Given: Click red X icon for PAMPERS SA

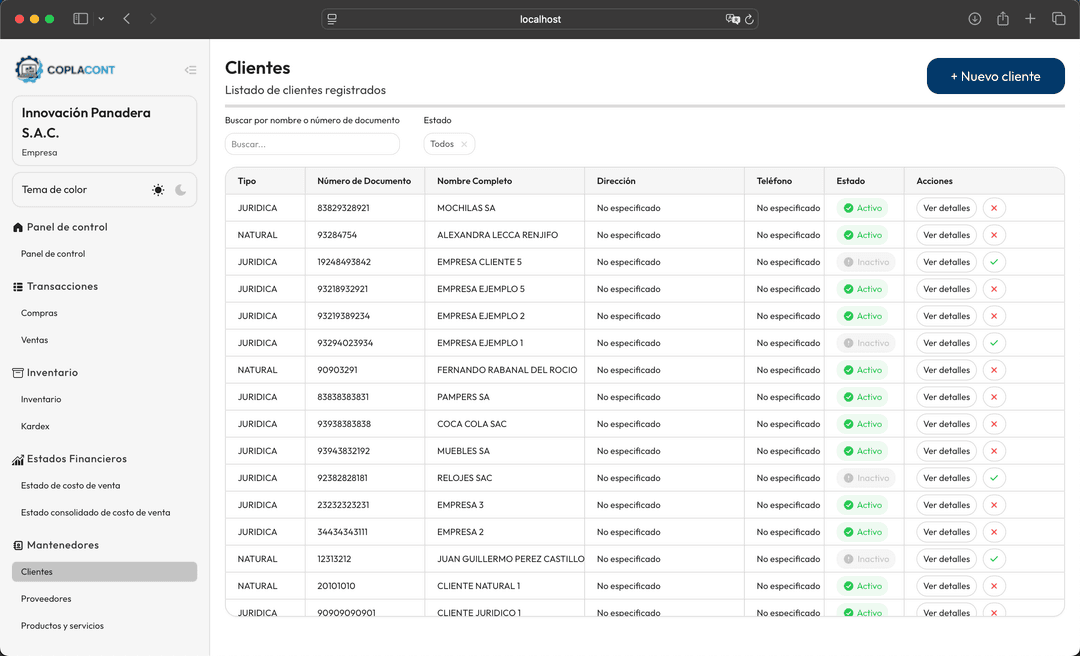Looking at the screenshot, I should (993, 397).
